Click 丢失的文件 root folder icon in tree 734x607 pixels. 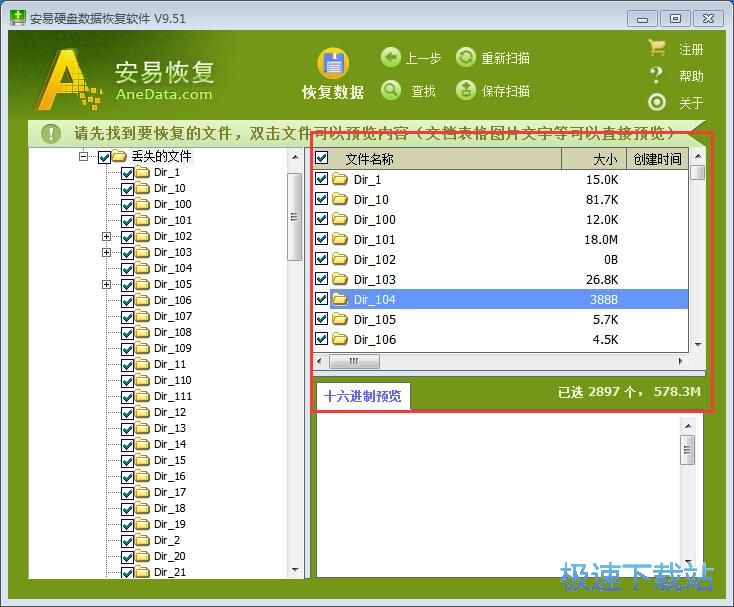click(119, 156)
